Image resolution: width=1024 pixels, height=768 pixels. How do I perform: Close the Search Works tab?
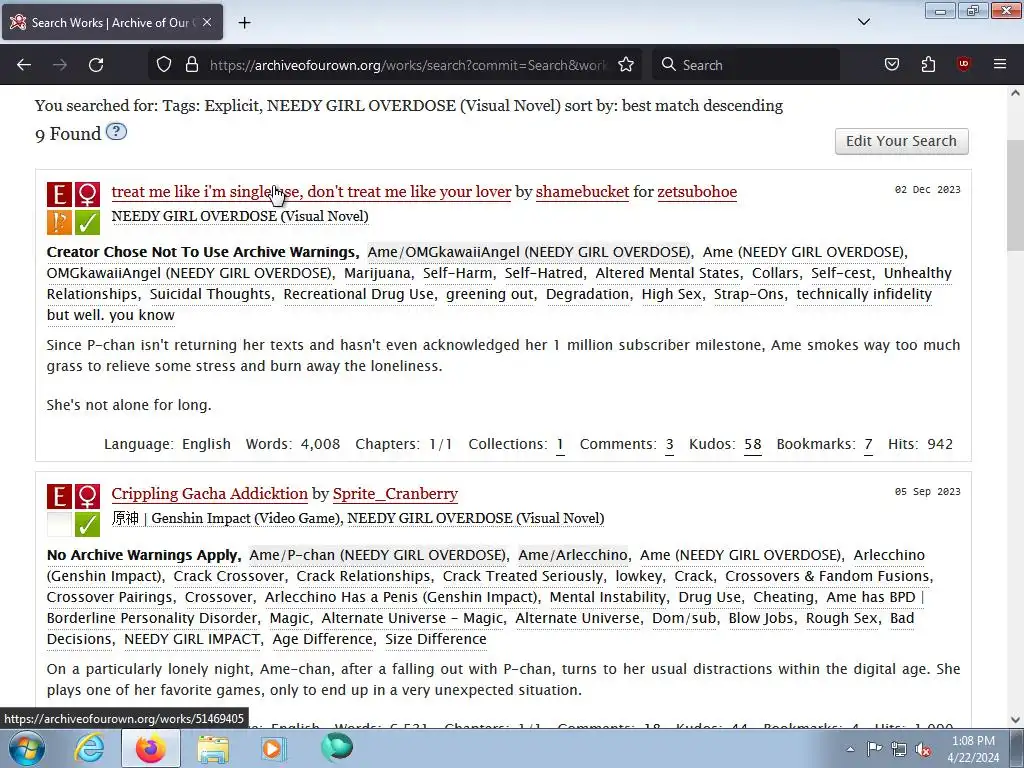[x=207, y=22]
